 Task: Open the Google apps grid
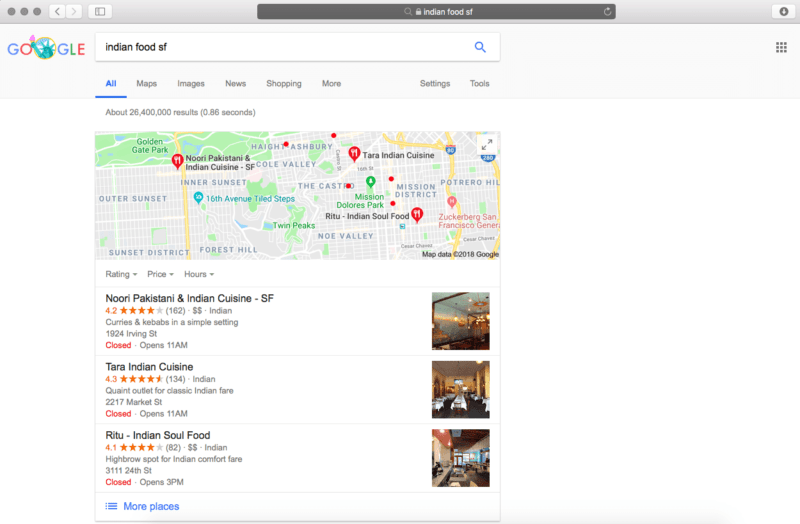781,47
